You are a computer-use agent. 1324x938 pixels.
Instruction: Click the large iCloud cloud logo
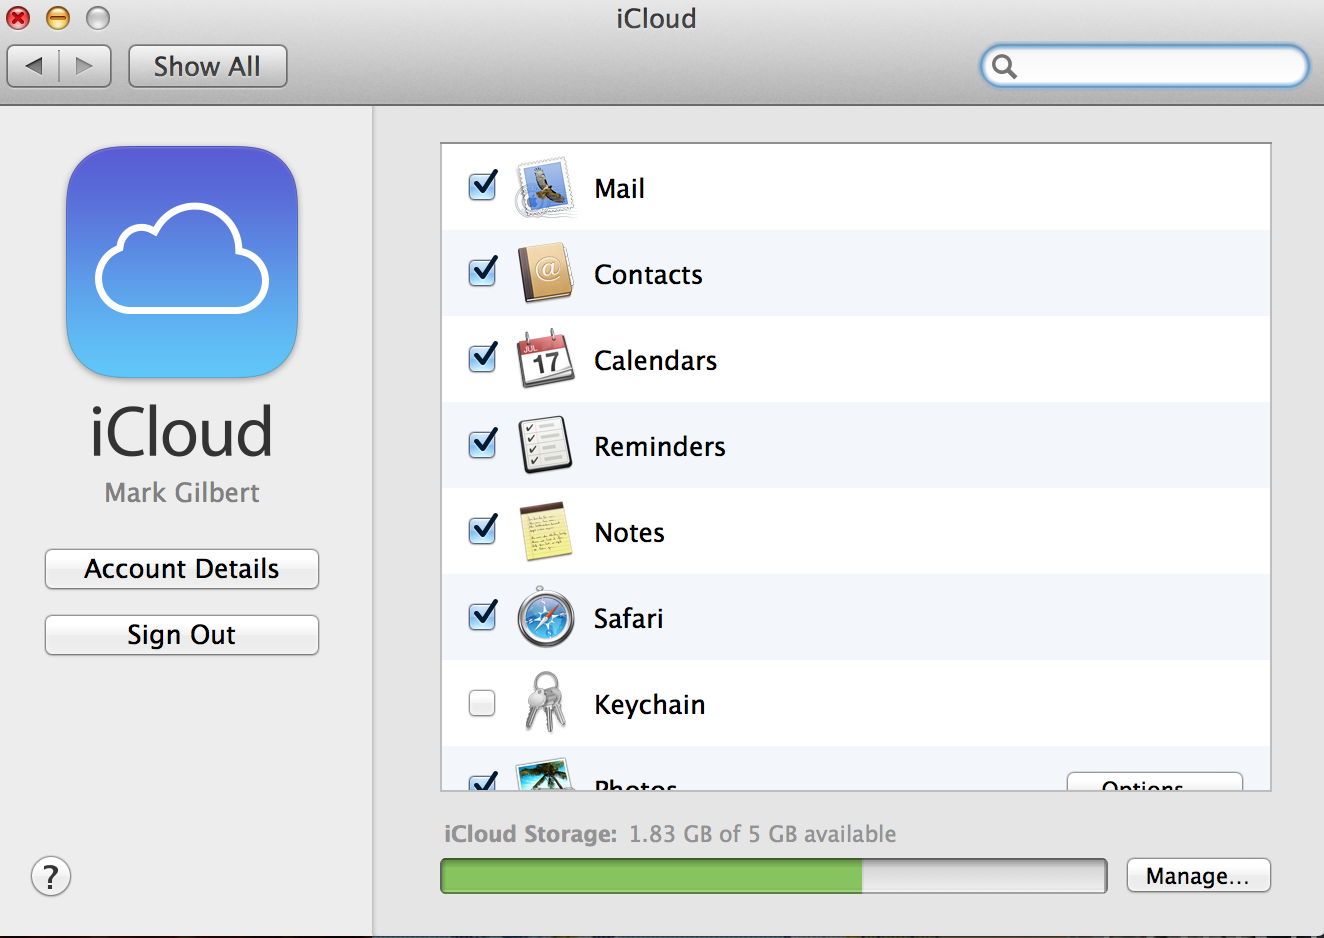click(x=182, y=262)
